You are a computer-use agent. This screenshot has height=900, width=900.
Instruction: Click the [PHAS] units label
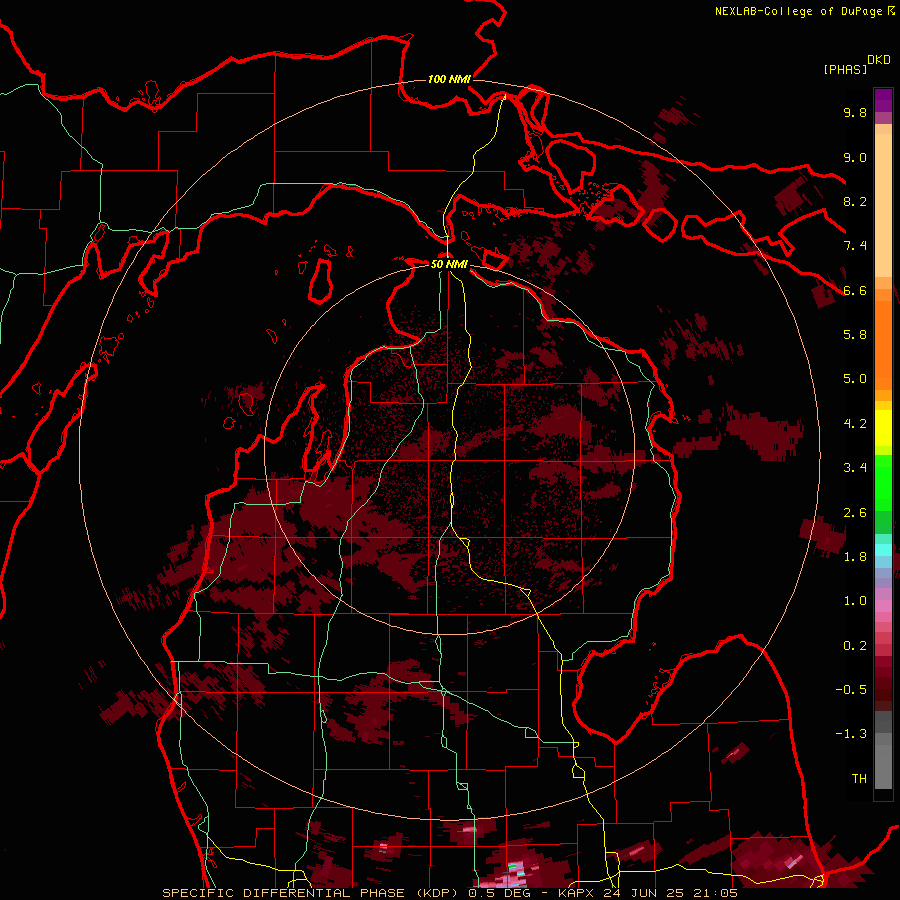point(845,69)
